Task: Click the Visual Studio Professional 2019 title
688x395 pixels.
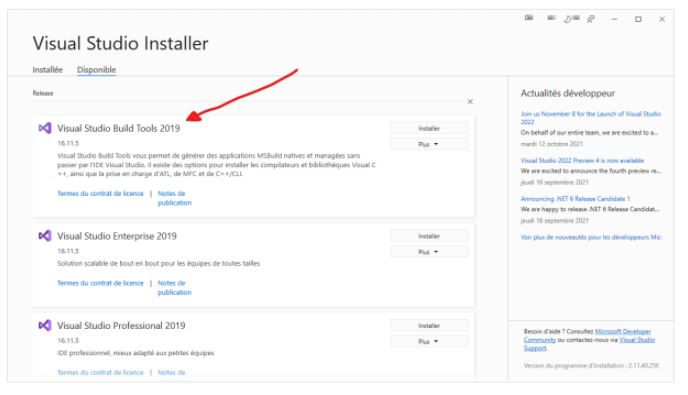Action: 121,326
